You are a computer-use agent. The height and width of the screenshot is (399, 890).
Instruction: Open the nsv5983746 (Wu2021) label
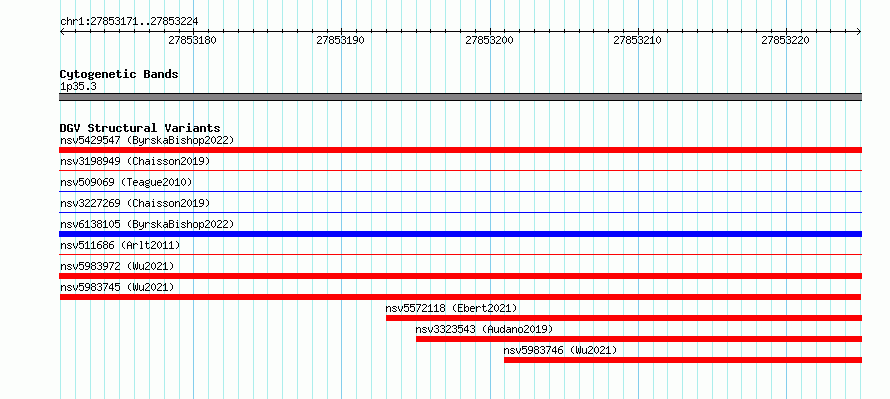(x=560, y=350)
